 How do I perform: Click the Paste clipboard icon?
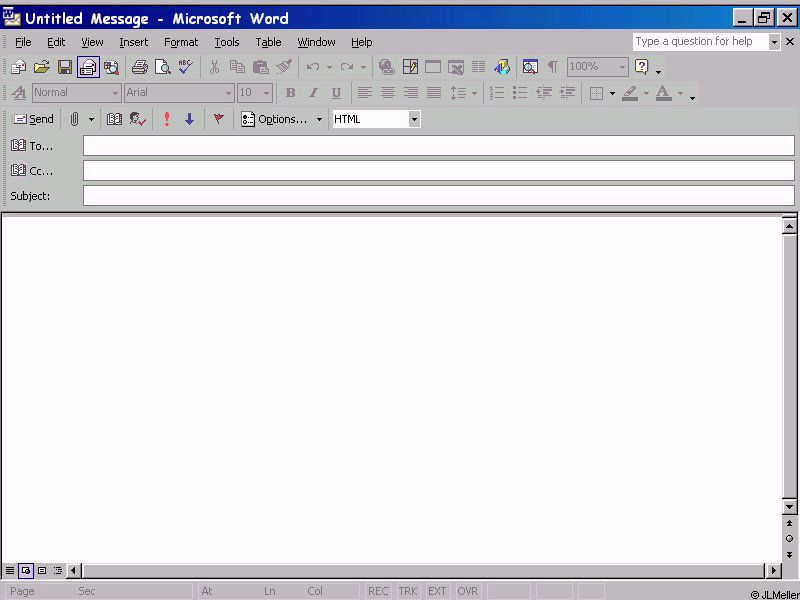[261, 67]
